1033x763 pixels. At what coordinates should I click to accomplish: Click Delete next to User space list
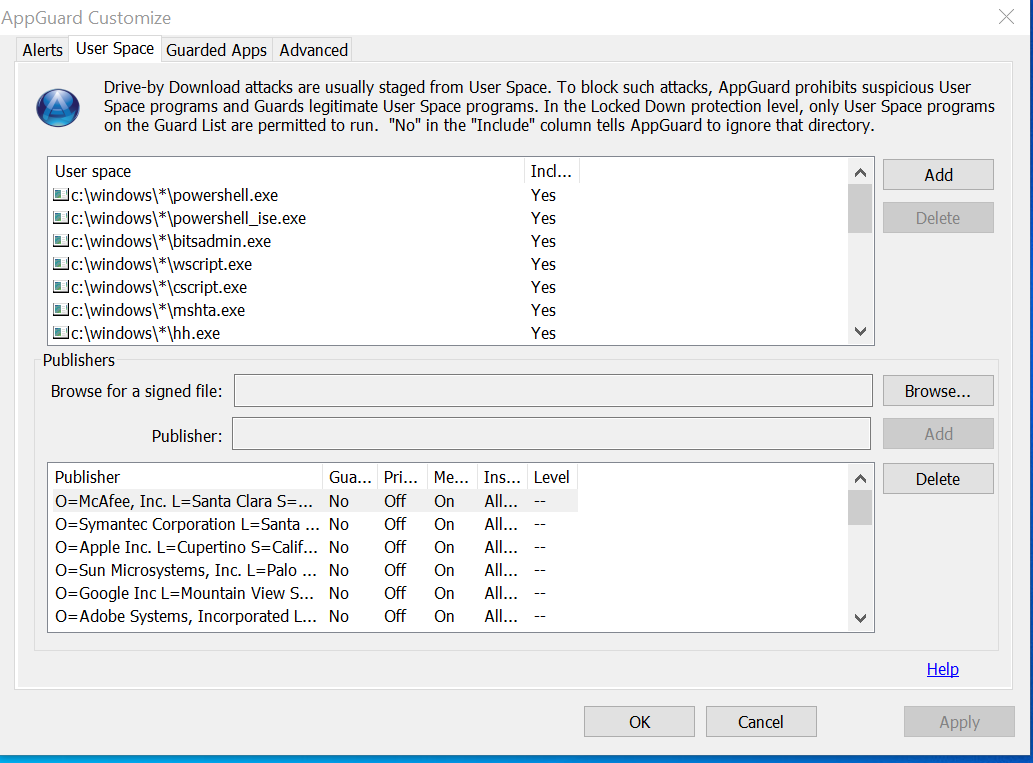pyautogui.click(x=938, y=217)
